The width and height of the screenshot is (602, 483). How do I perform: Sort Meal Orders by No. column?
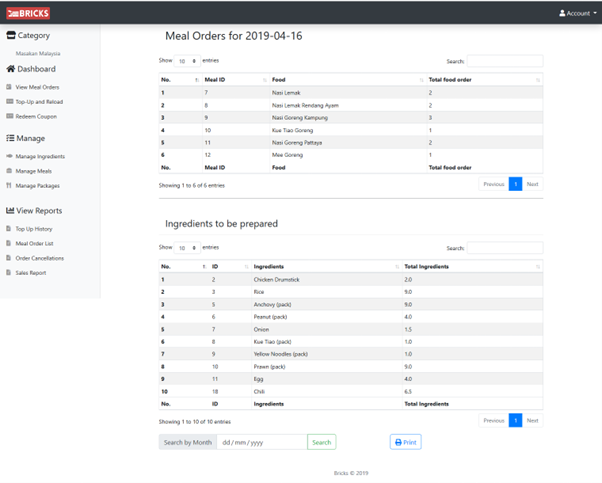click(180, 80)
